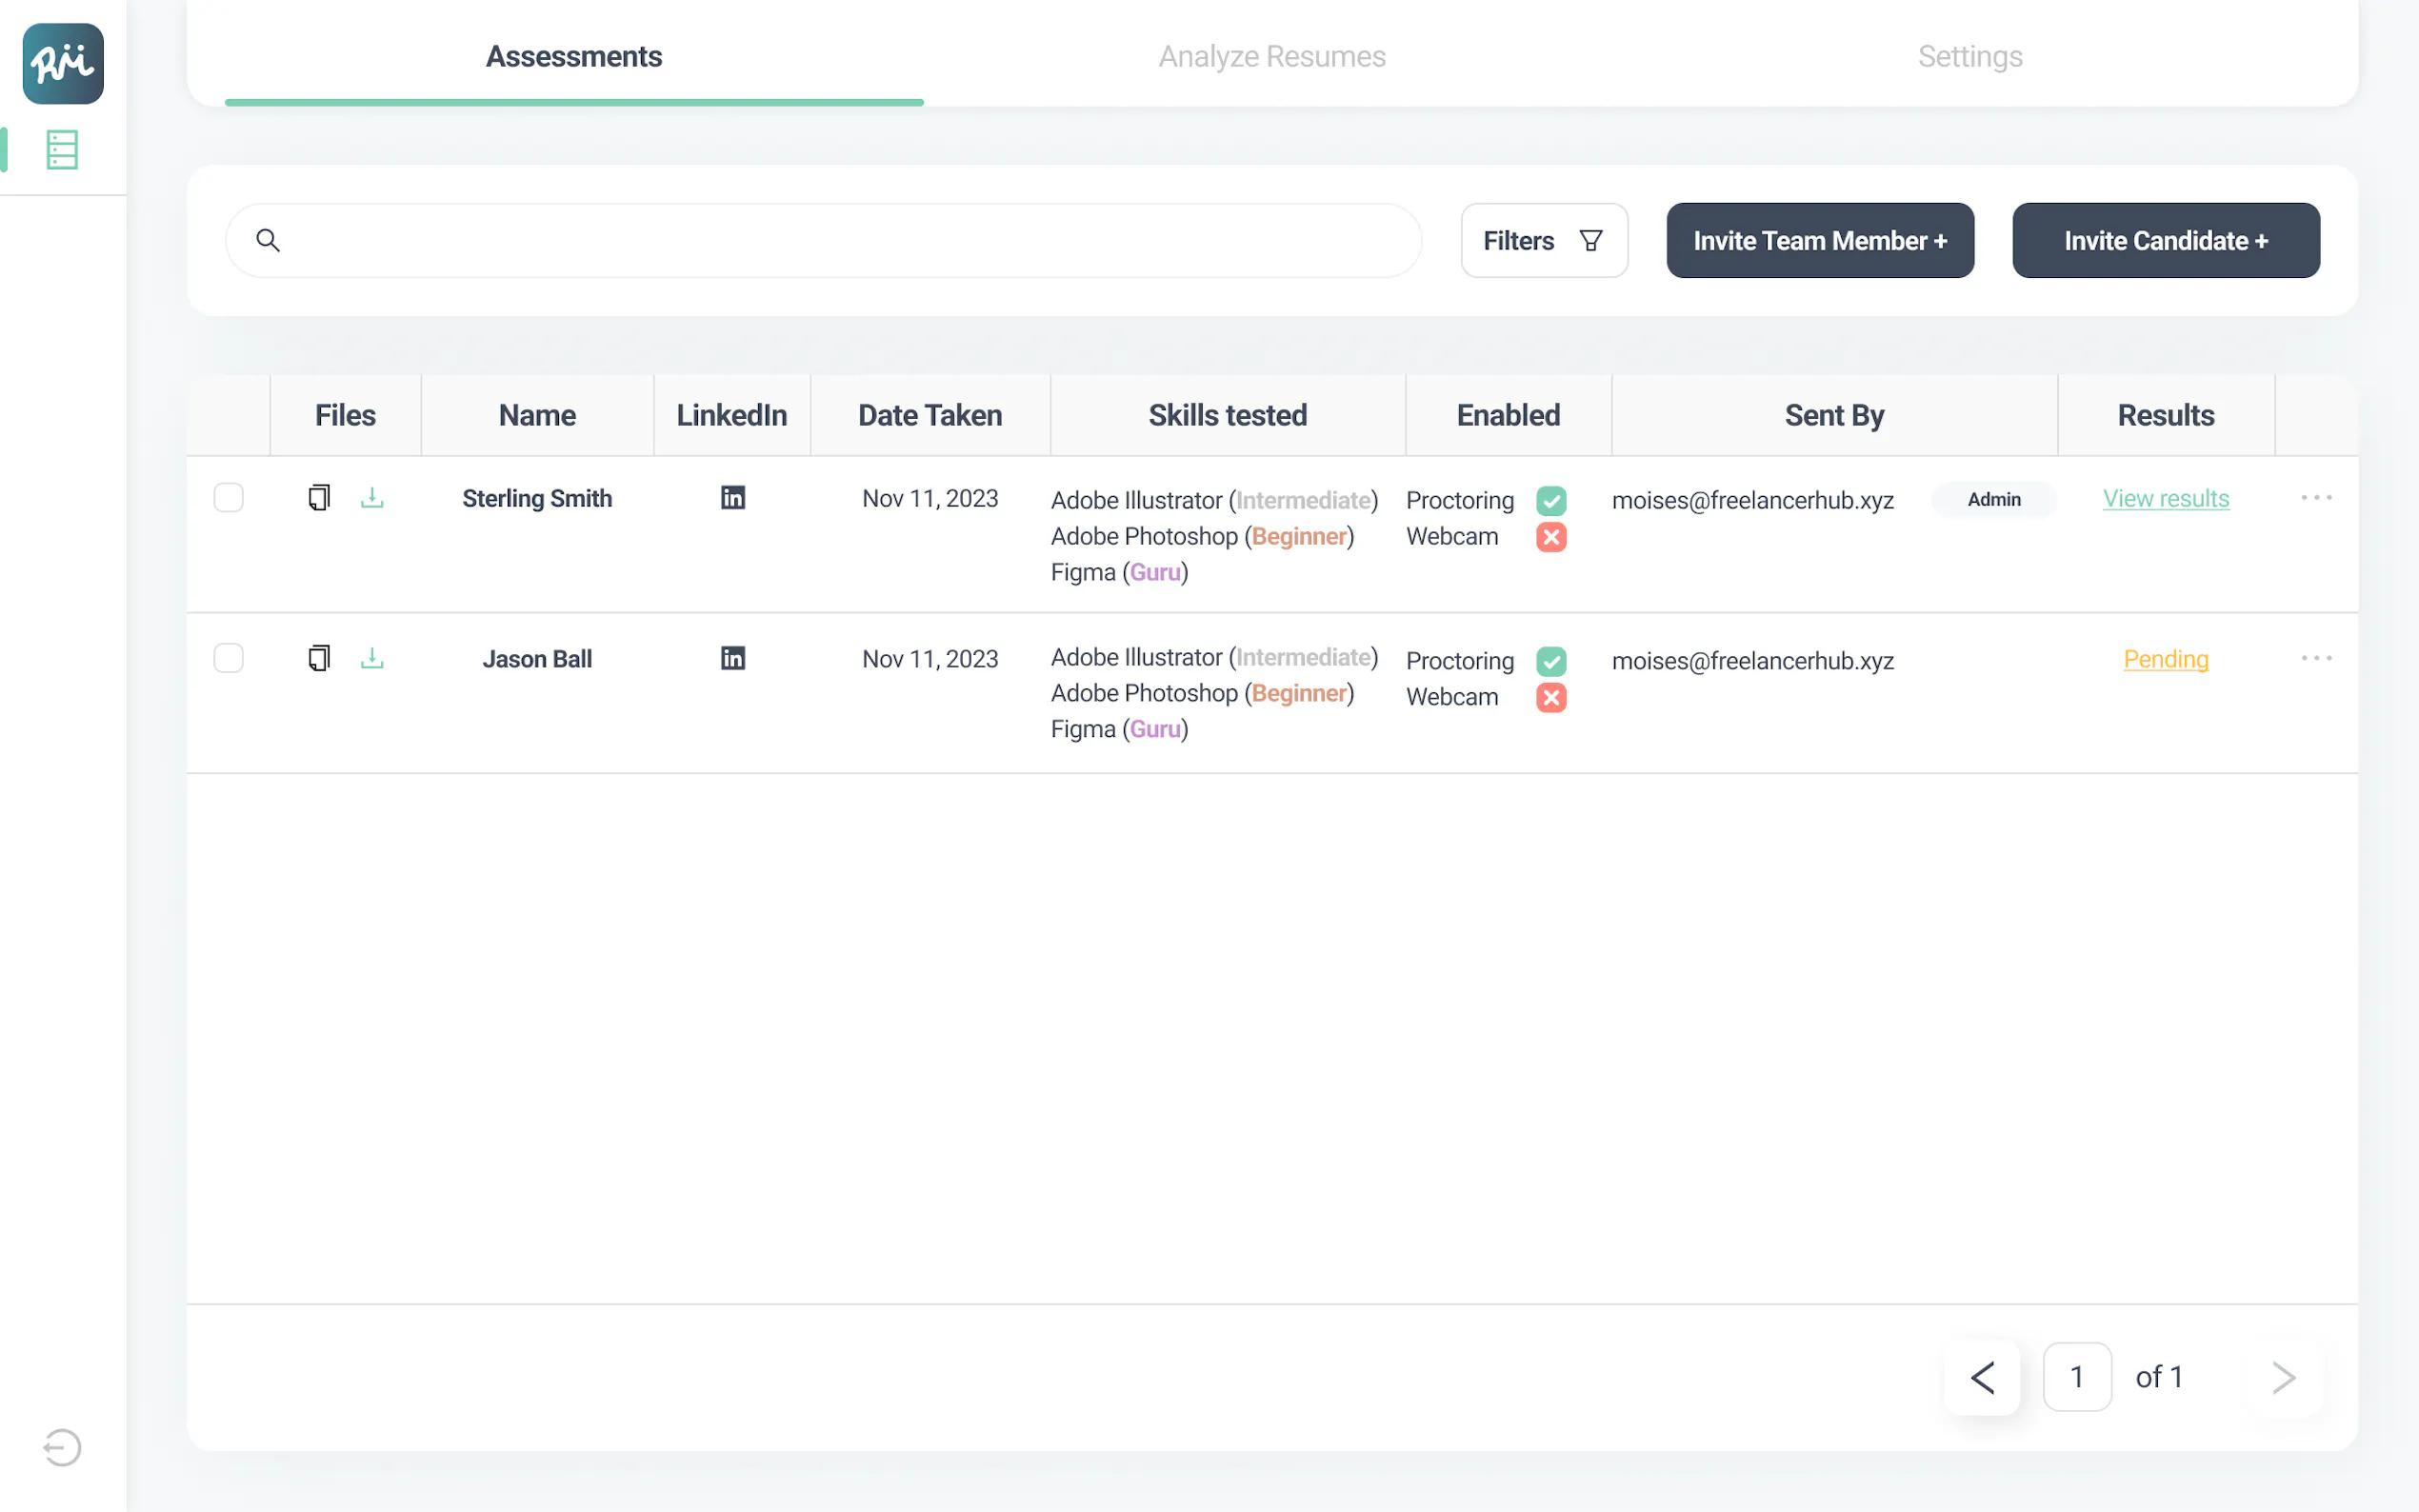Copy files icon for Sterling Smith
2419x1512 pixels.
pyautogui.click(x=319, y=497)
